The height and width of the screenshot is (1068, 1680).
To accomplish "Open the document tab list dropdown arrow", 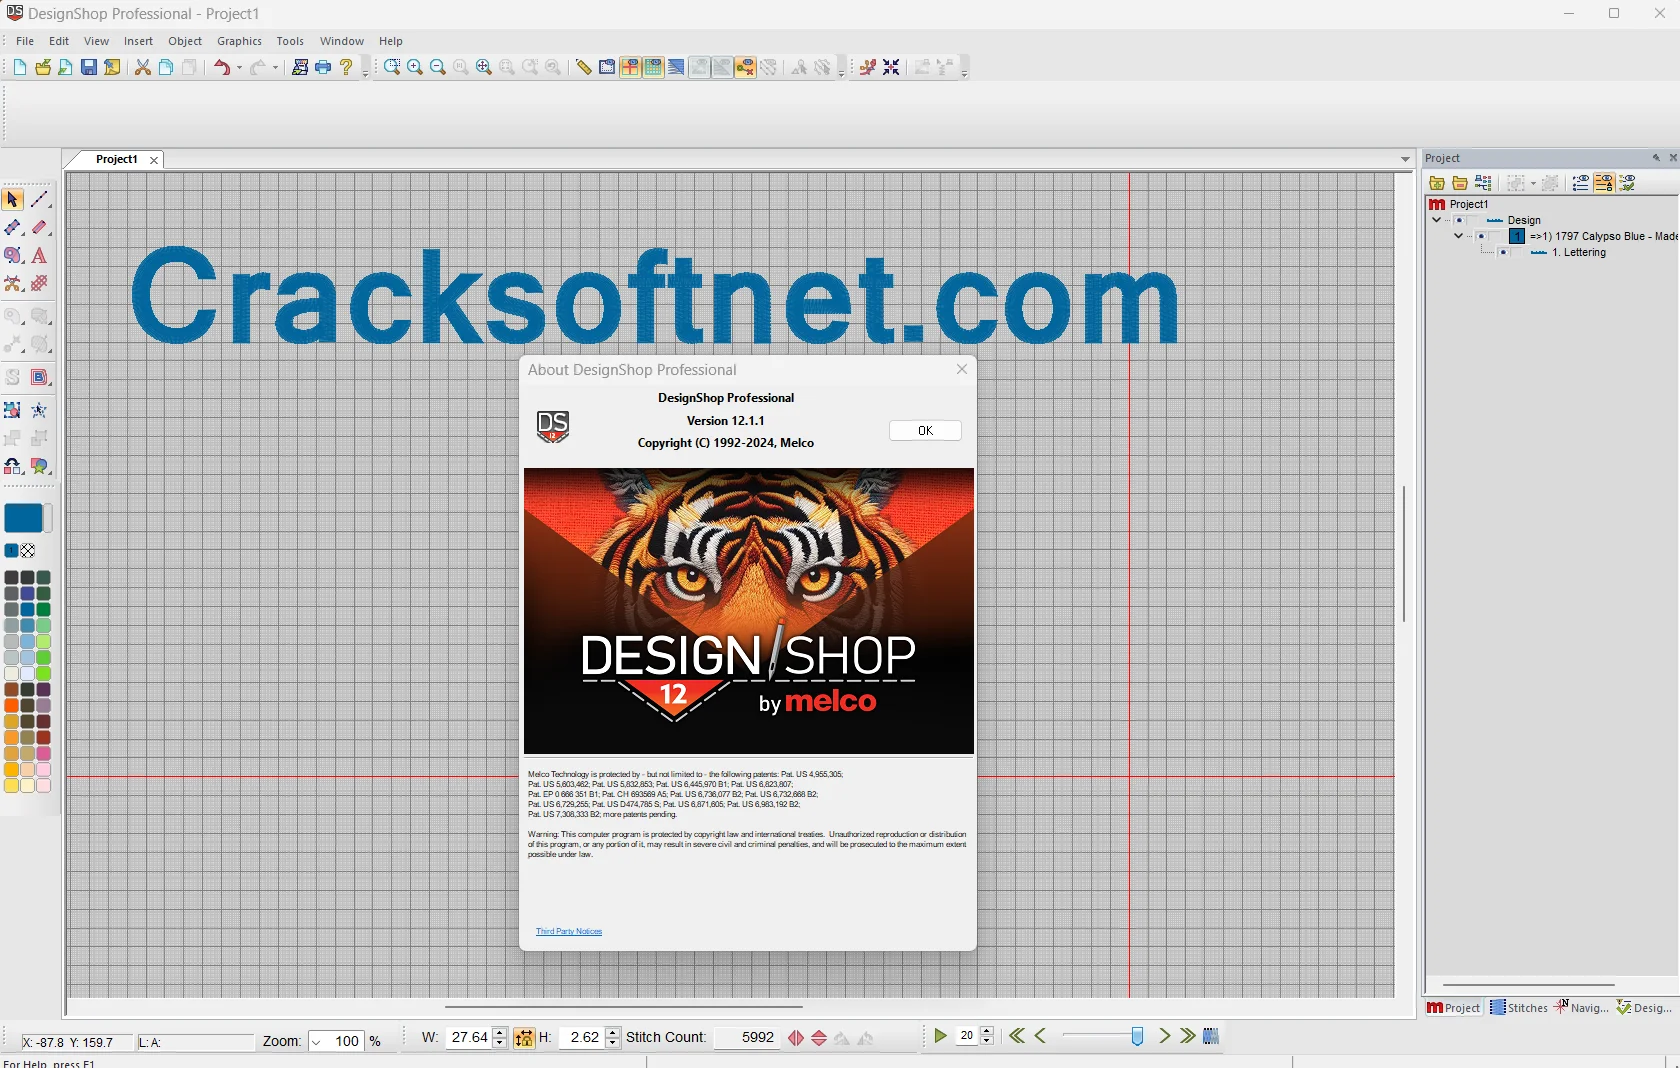I will click(x=1405, y=159).
